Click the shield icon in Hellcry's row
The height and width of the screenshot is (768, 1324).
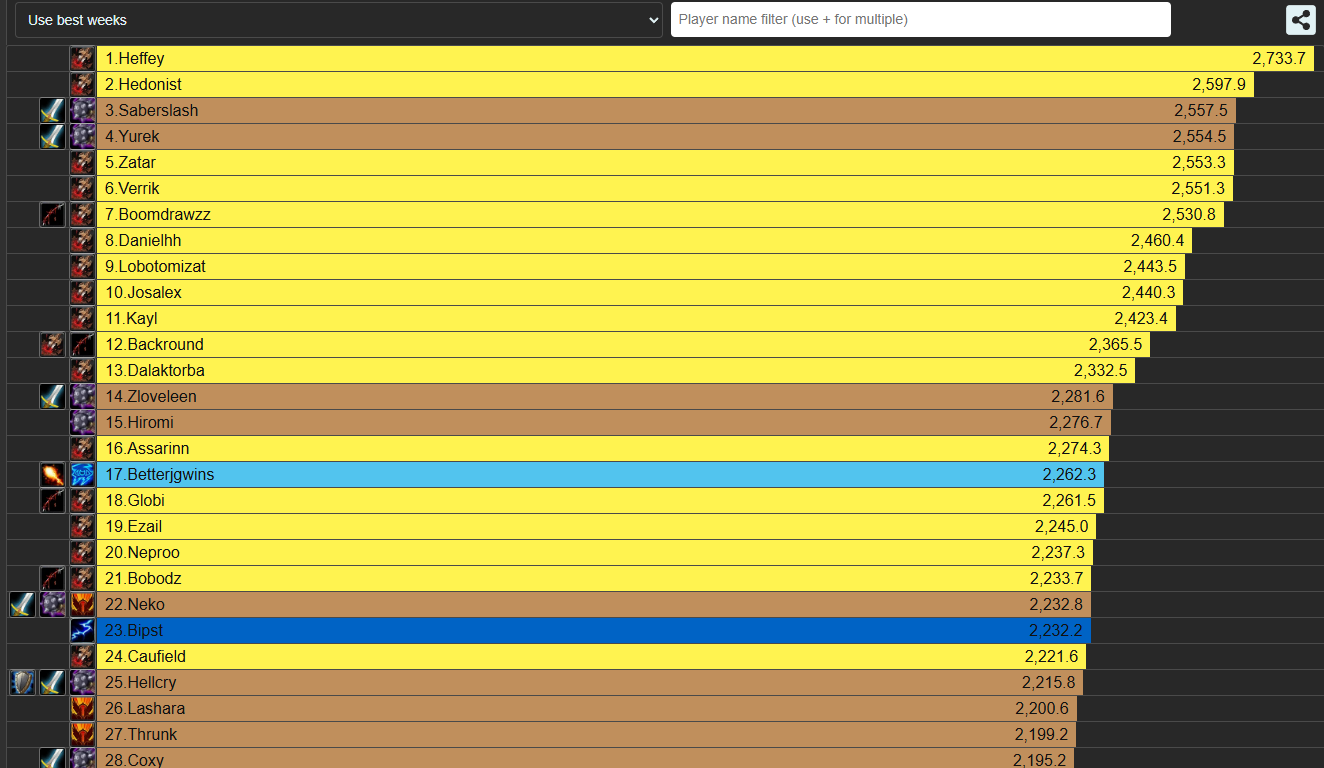click(x=22, y=682)
